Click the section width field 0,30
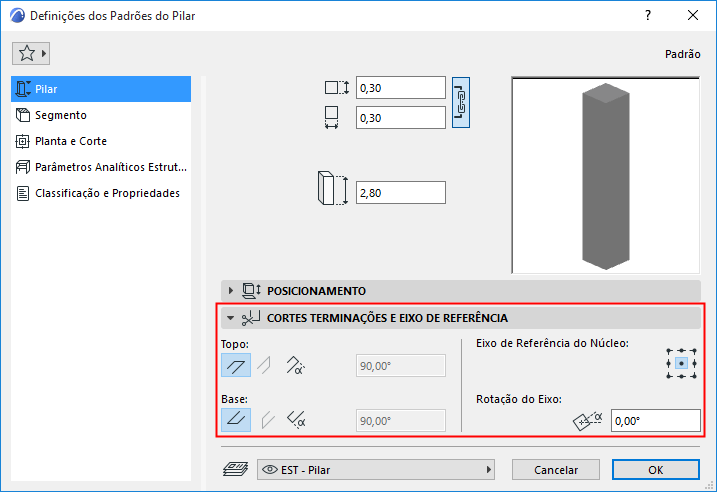This screenshot has width=717, height=492. 401,118
